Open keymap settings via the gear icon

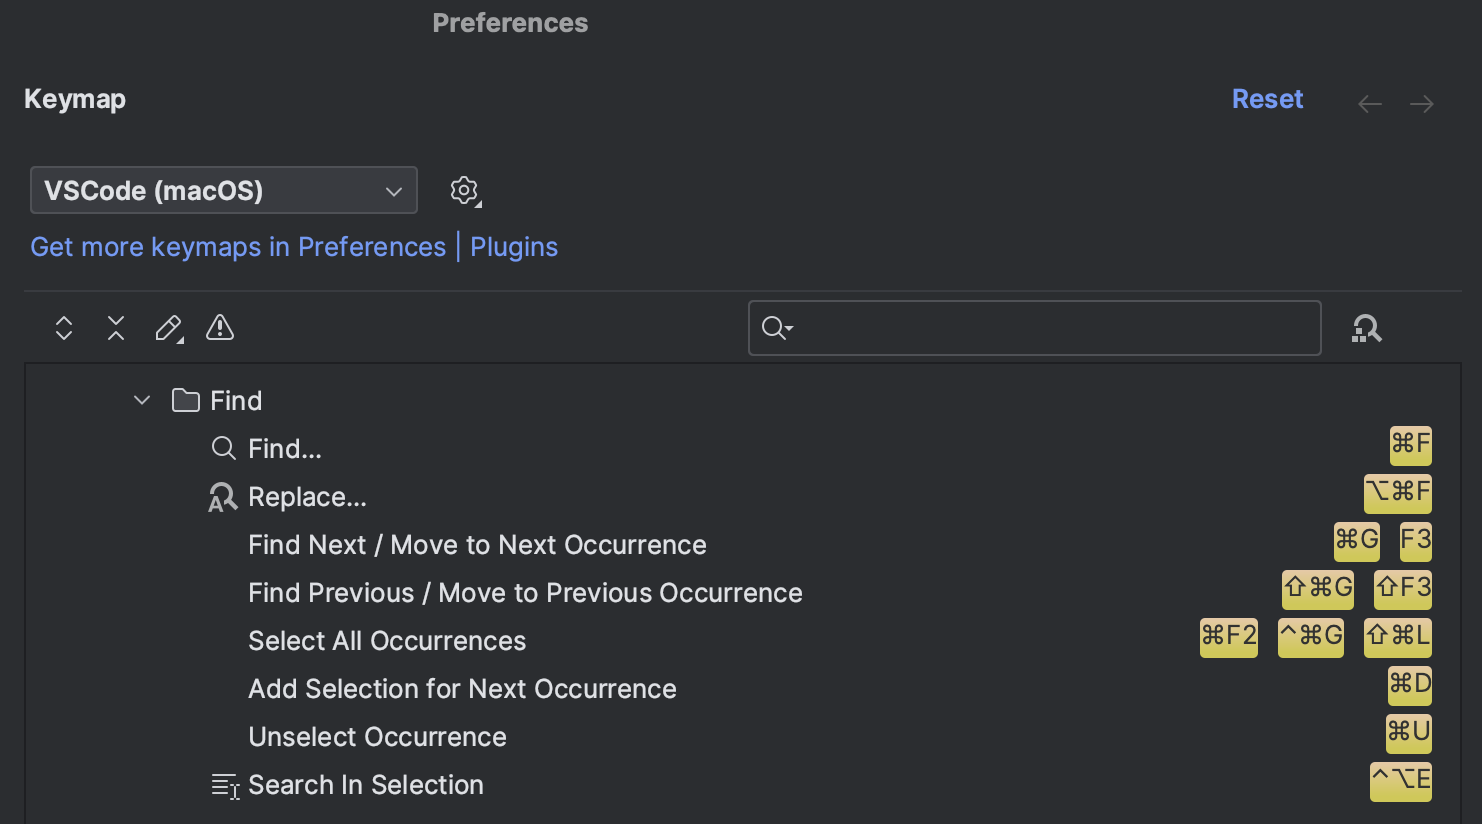point(464,190)
